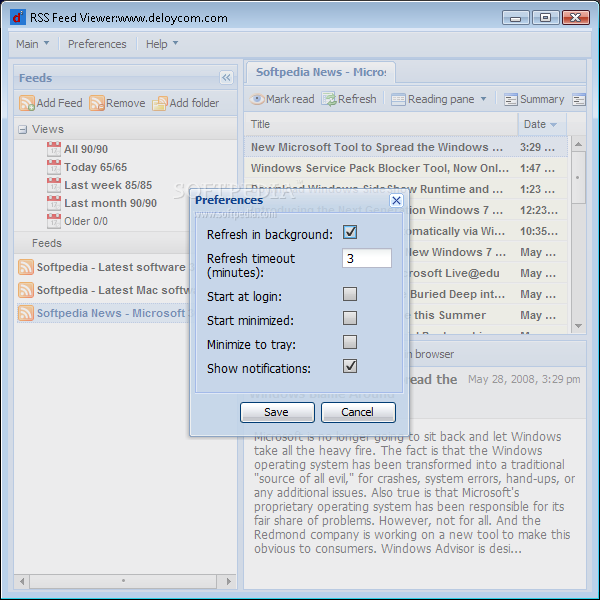Enable Minimize to tray checkbox

coord(350,342)
